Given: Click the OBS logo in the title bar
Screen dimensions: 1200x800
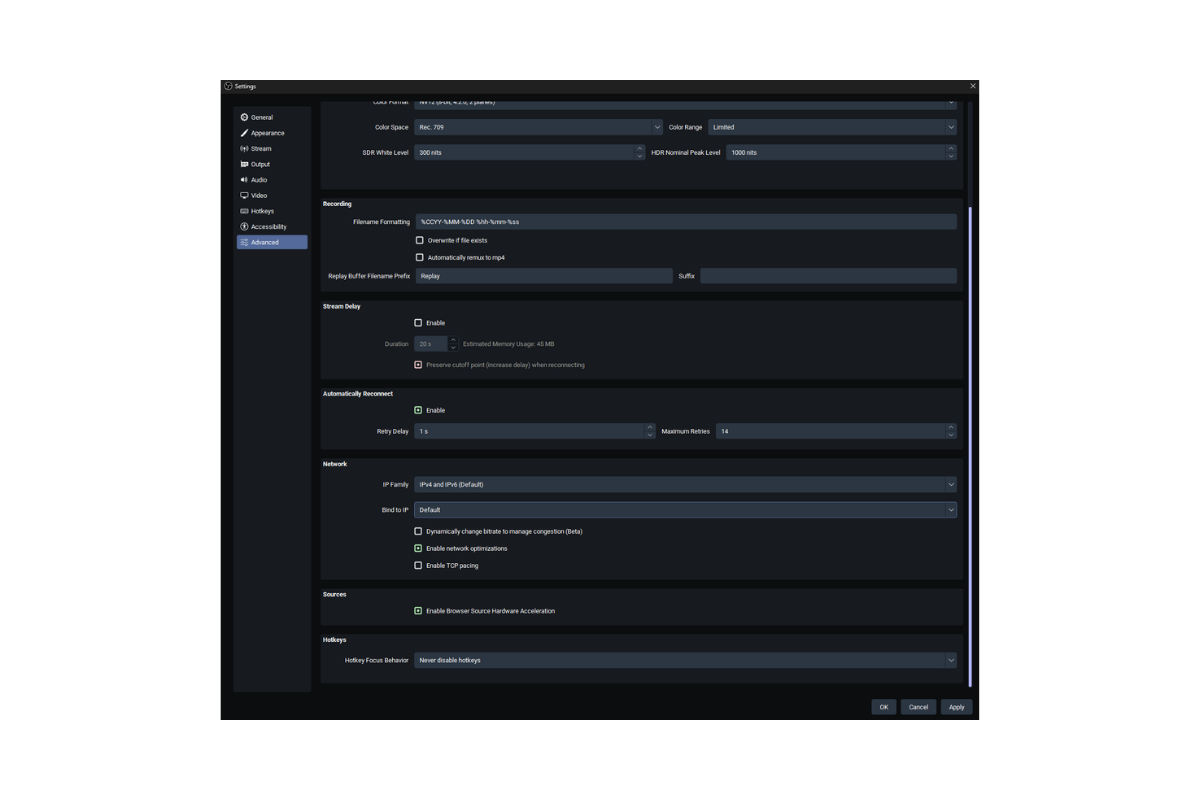Looking at the screenshot, I should click(228, 86).
